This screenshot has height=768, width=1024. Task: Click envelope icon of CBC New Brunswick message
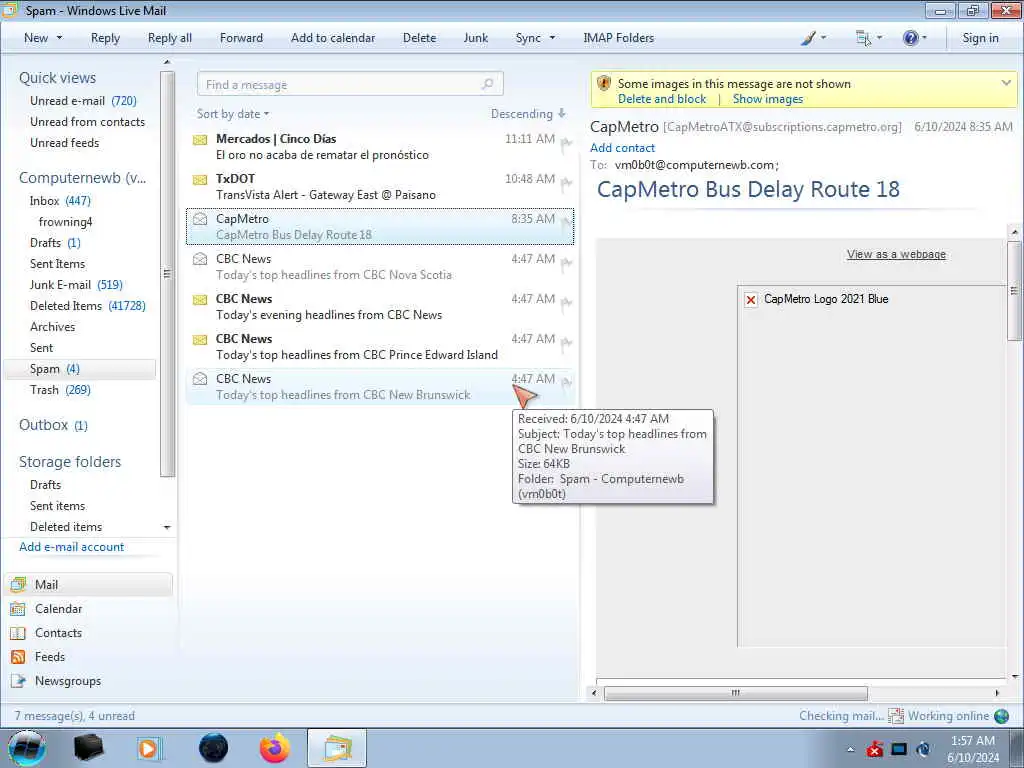click(x=200, y=379)
